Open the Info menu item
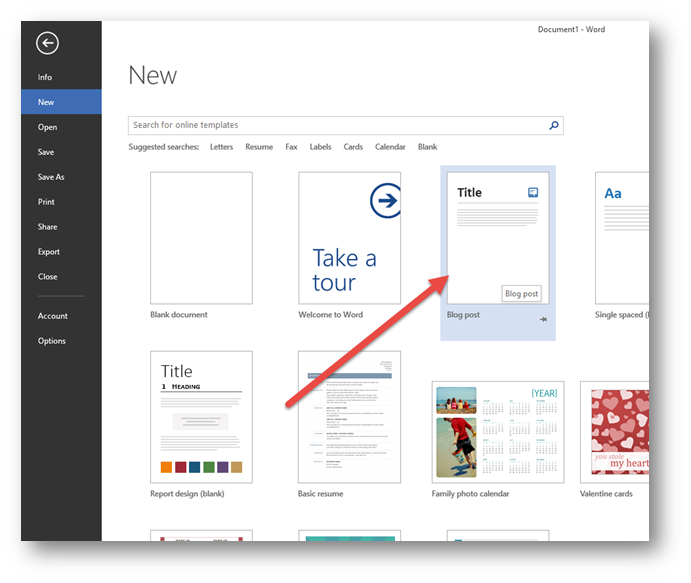This screenshot has height=583, width=691. click(45, 77)
